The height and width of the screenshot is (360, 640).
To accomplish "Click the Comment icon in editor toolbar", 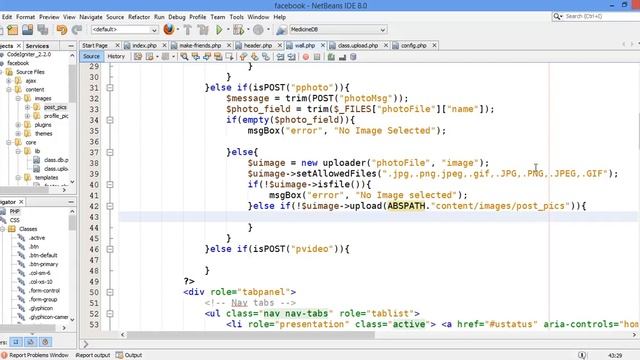I will [331, 57].
